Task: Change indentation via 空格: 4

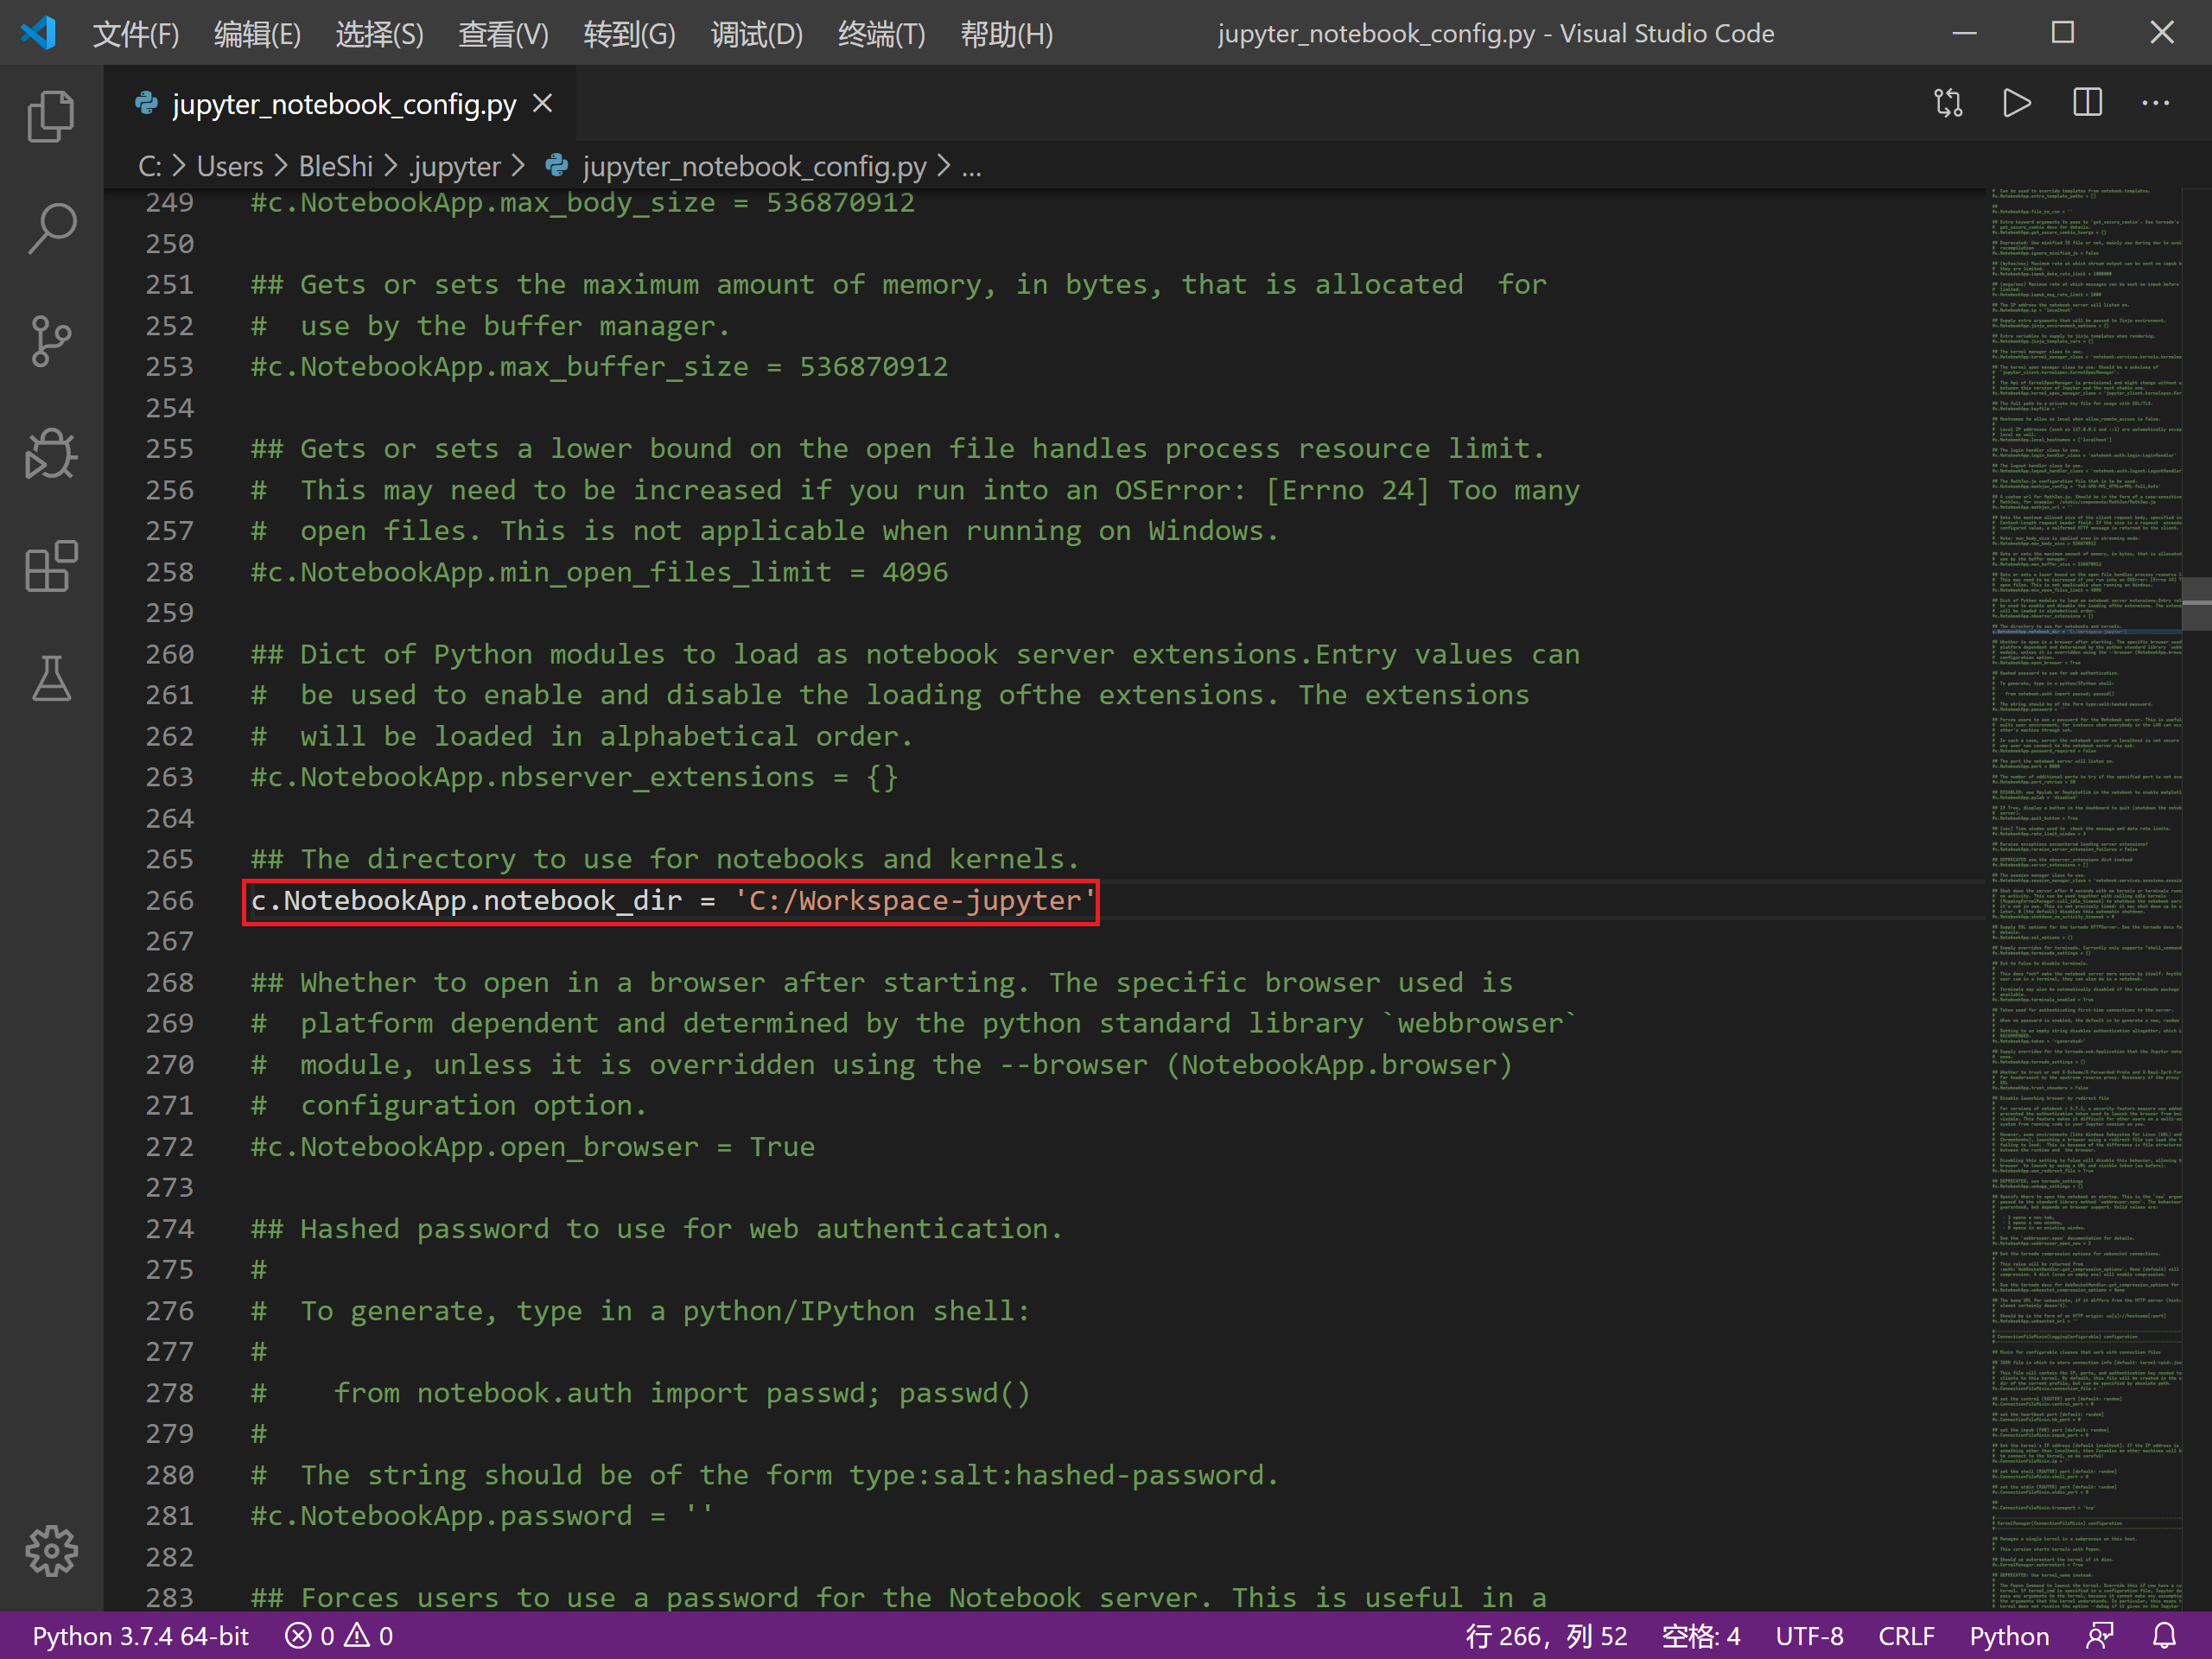Action: click(1700, 1636)
